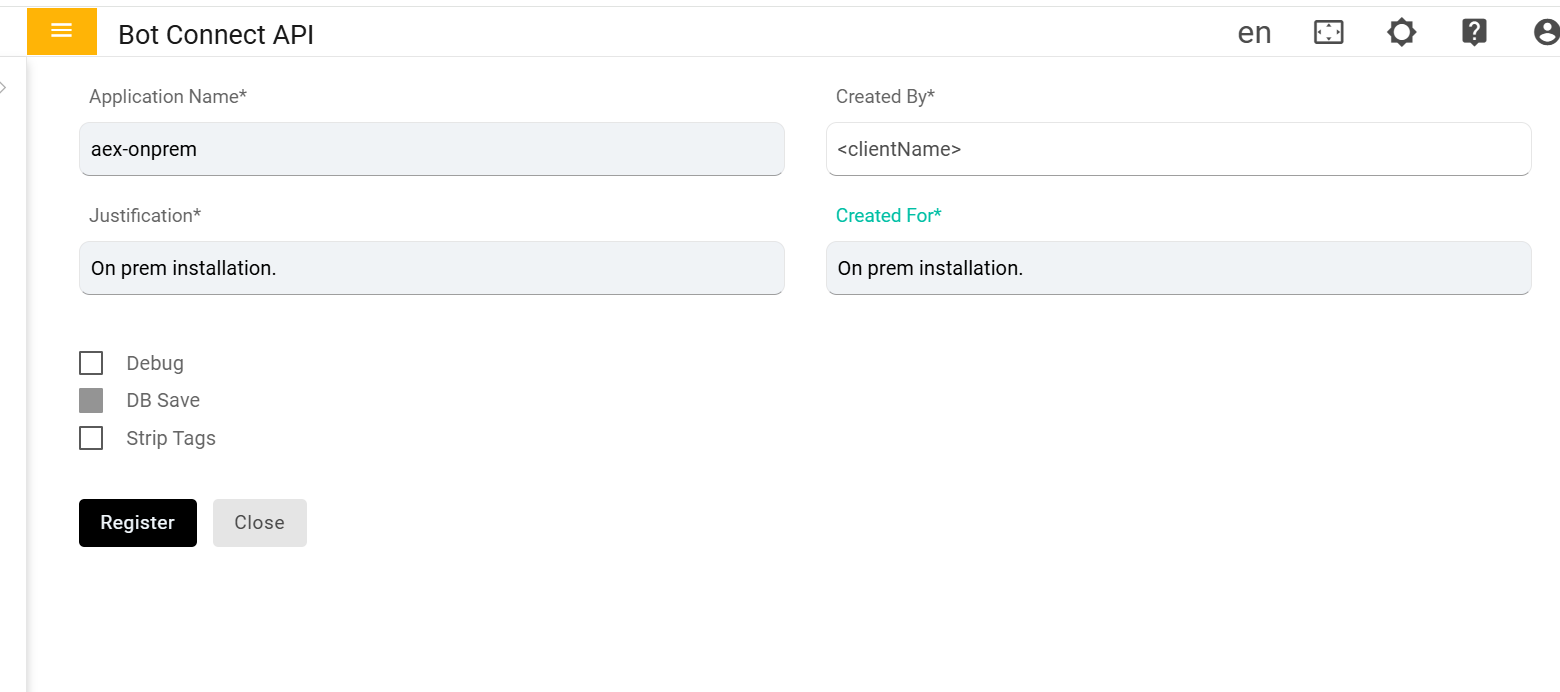This screenshot has height=692, width=1560.
Task: Click the fullscreen toggle icon
Action: (1328, 33)
